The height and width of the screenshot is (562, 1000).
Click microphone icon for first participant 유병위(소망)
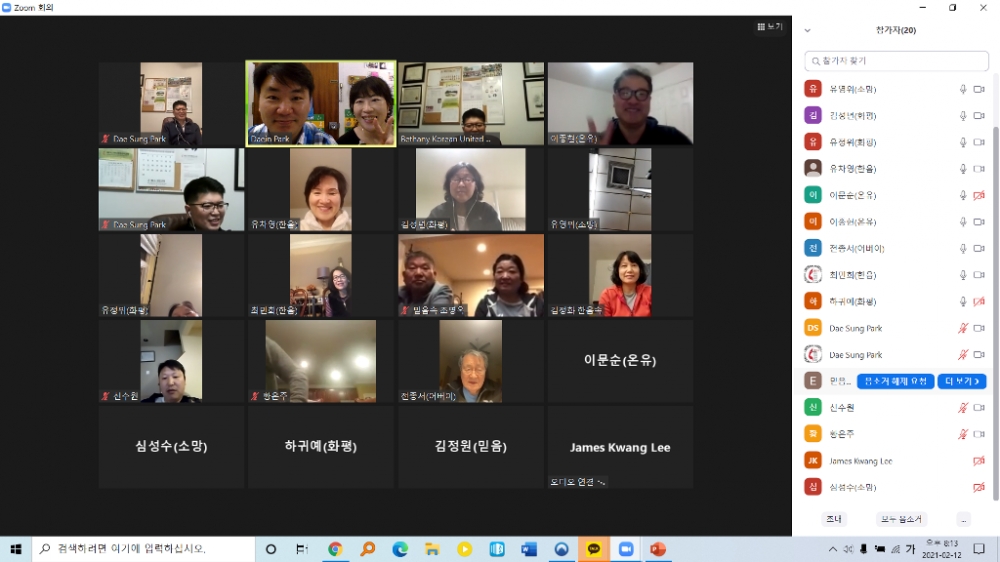(x=963, y=89)
